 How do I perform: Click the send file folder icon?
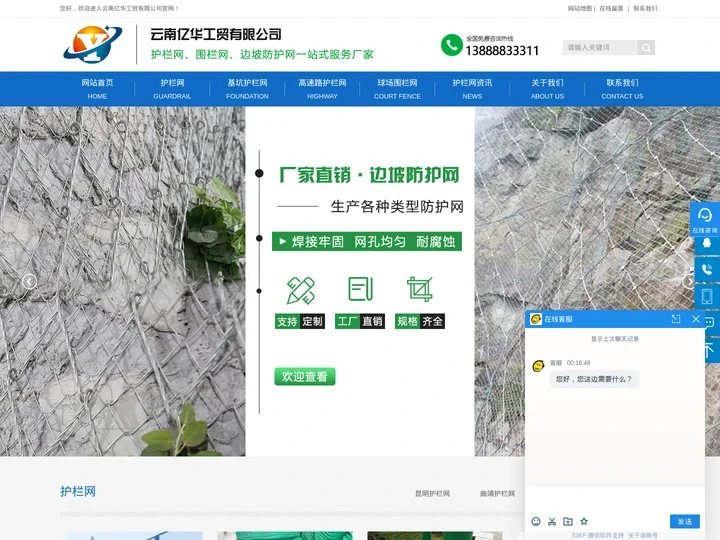(x=568, y=521)
